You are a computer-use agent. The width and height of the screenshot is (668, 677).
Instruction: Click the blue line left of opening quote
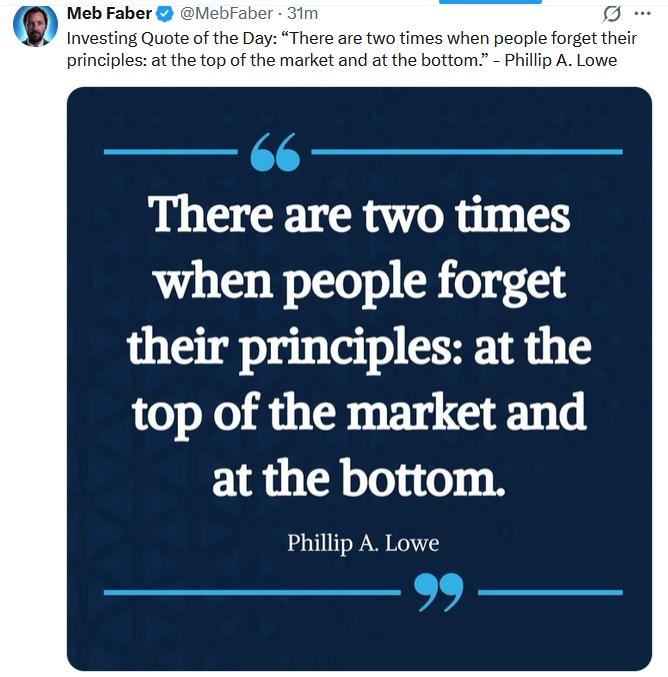[170, 152]
